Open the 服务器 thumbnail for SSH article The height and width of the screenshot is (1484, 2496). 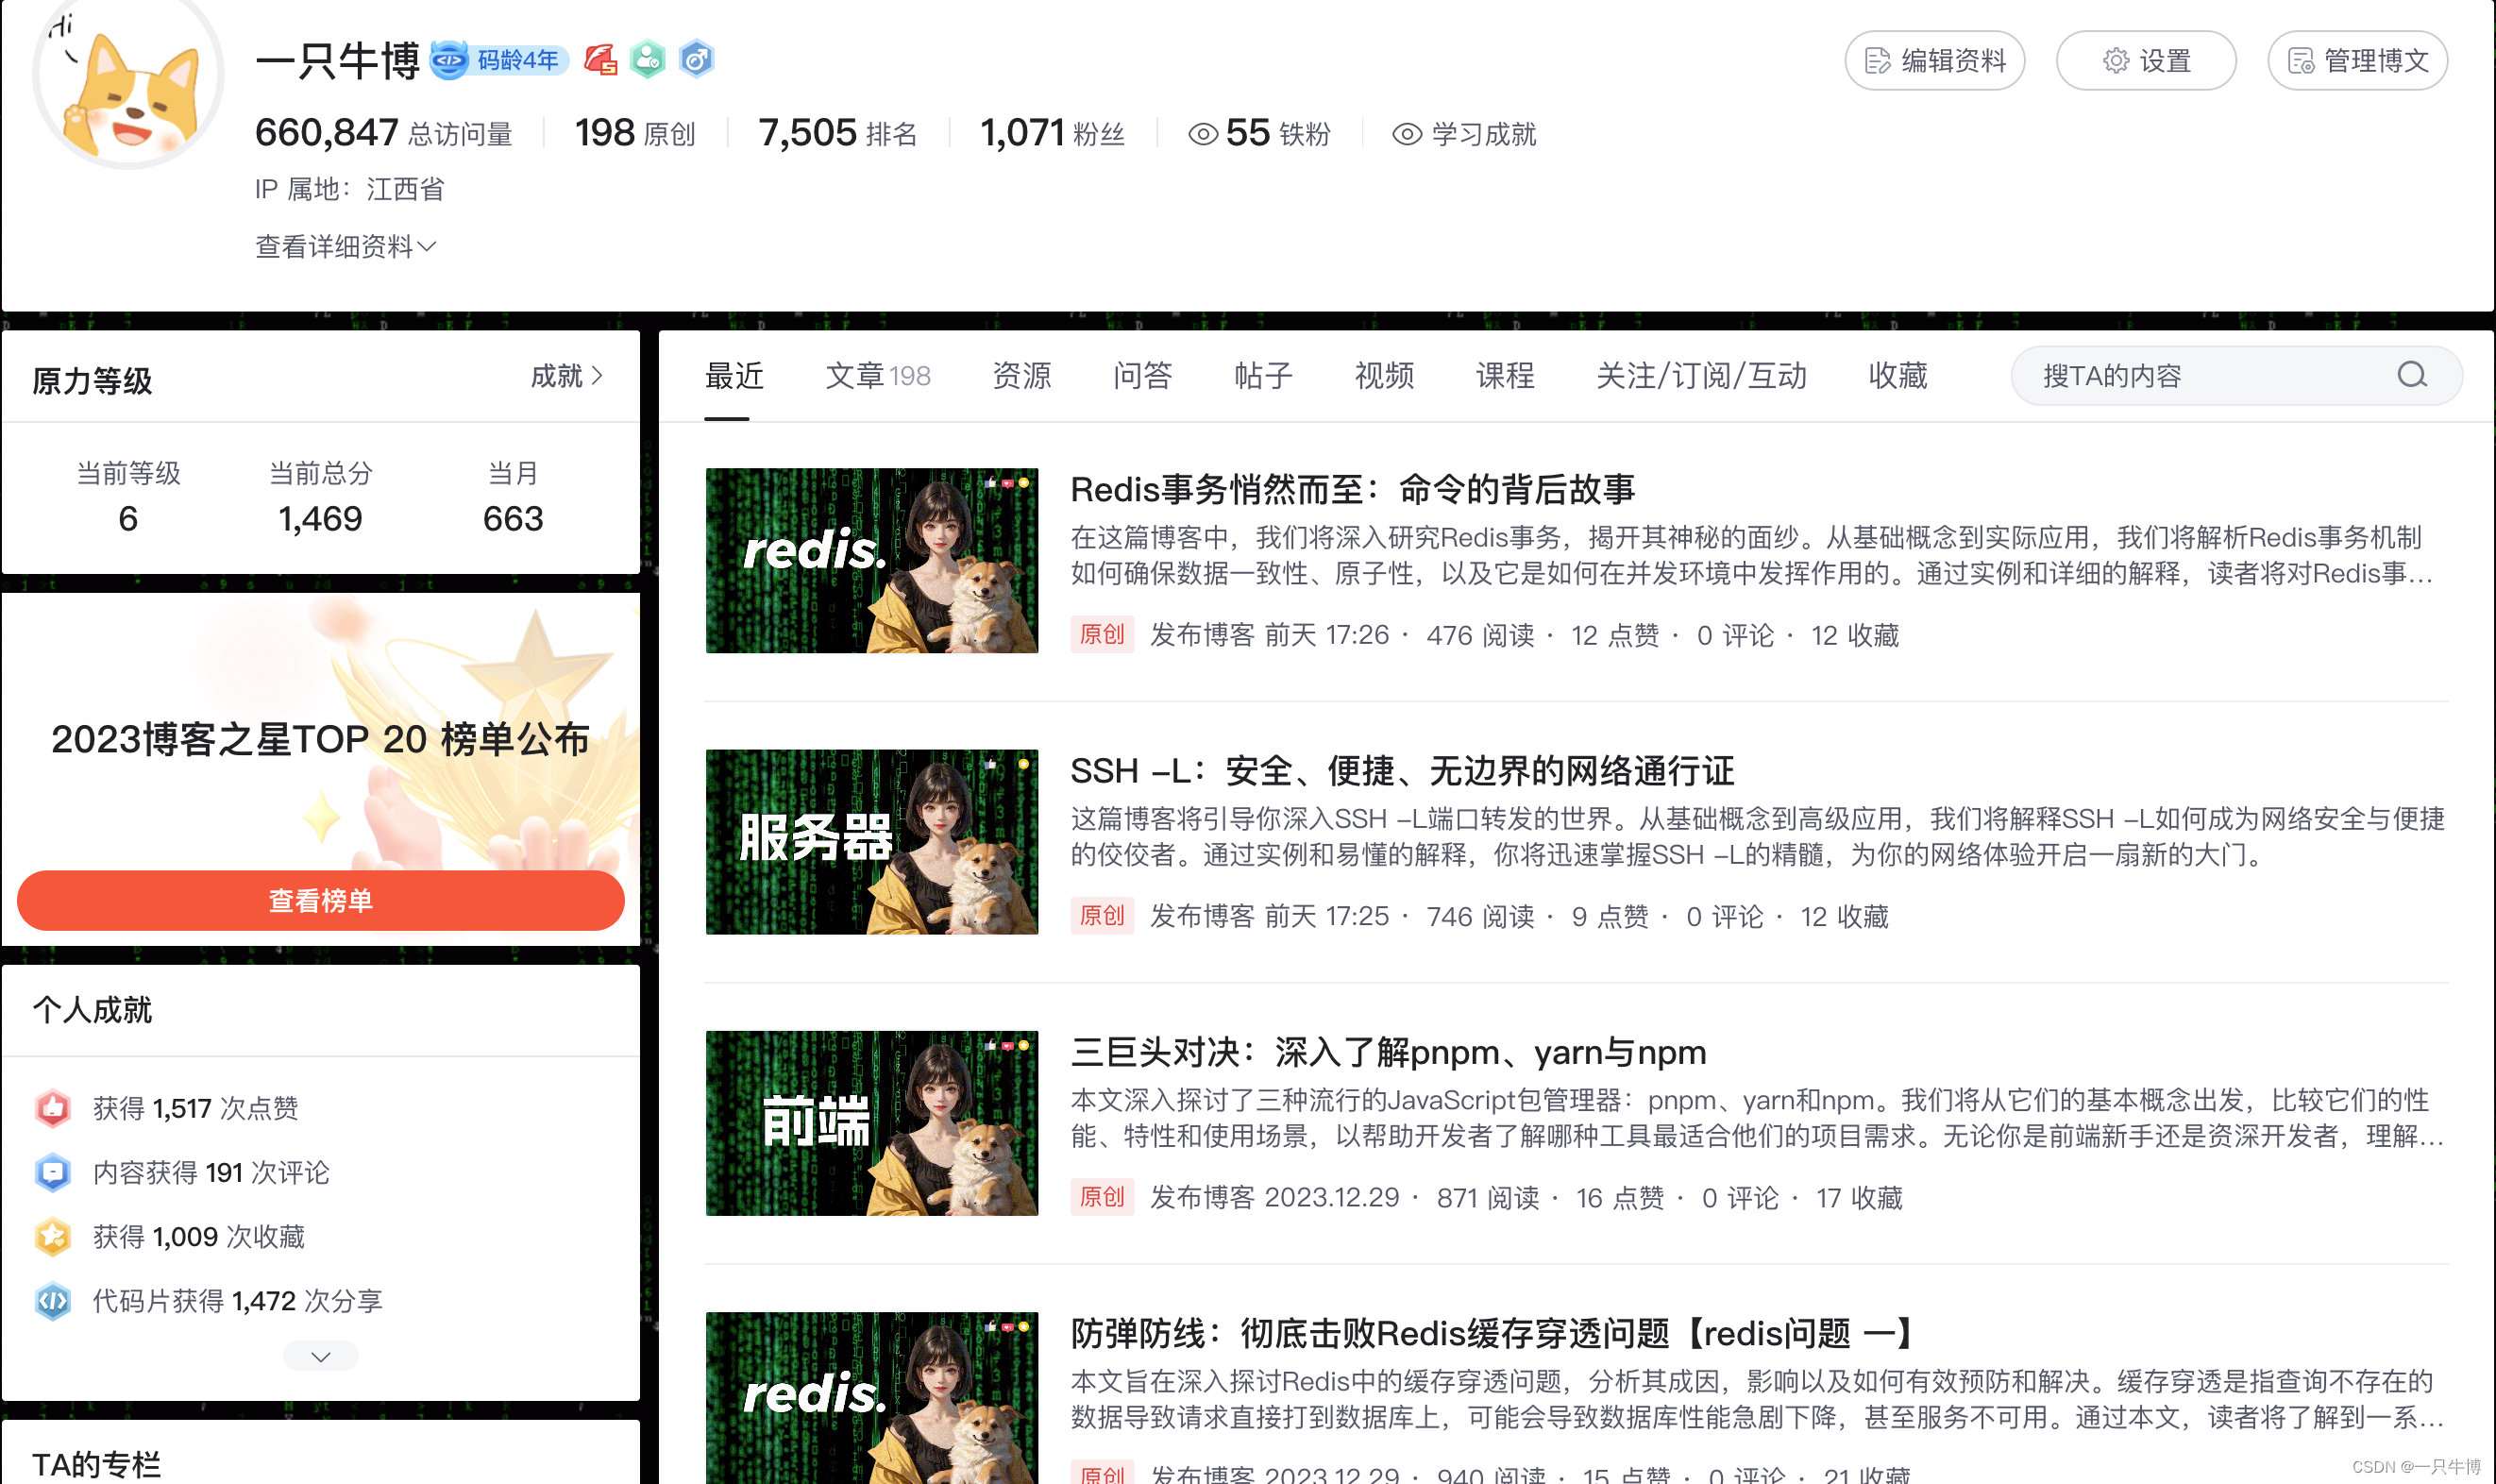pos(871,841)
